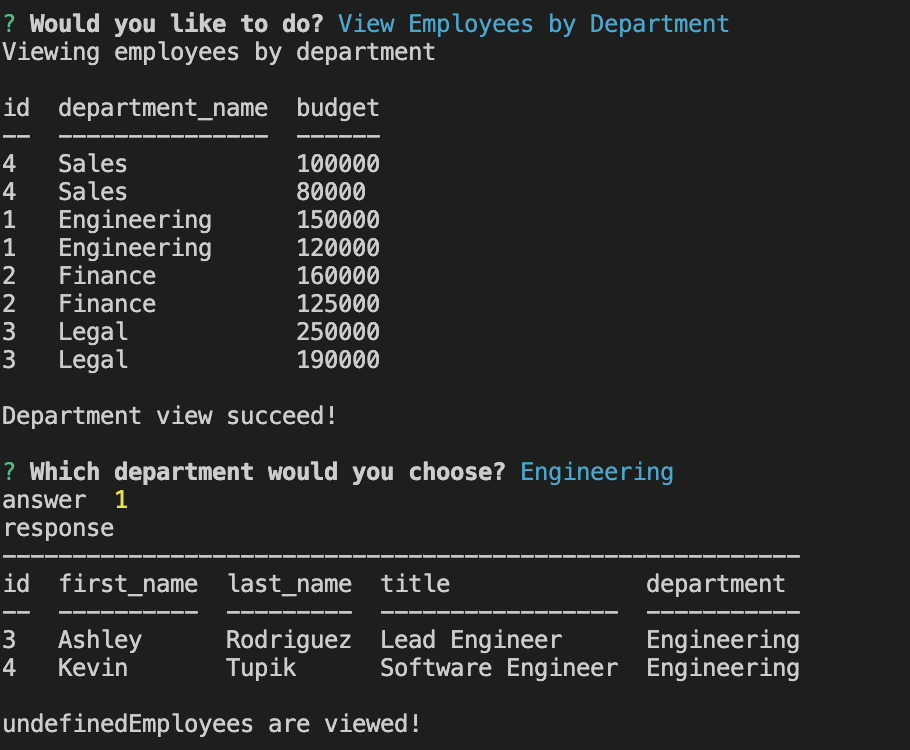
Task: Select the budget value 120000
Action: [x=338, y=248]
